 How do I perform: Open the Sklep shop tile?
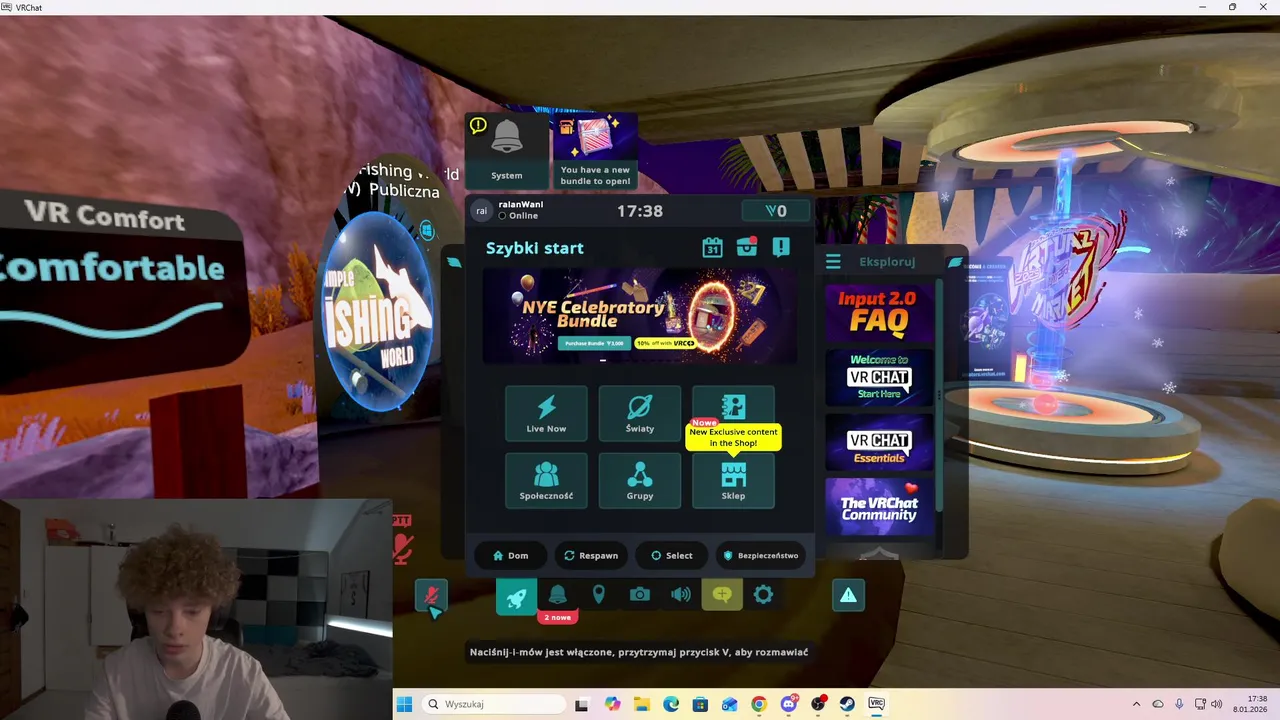click(733, 480)
